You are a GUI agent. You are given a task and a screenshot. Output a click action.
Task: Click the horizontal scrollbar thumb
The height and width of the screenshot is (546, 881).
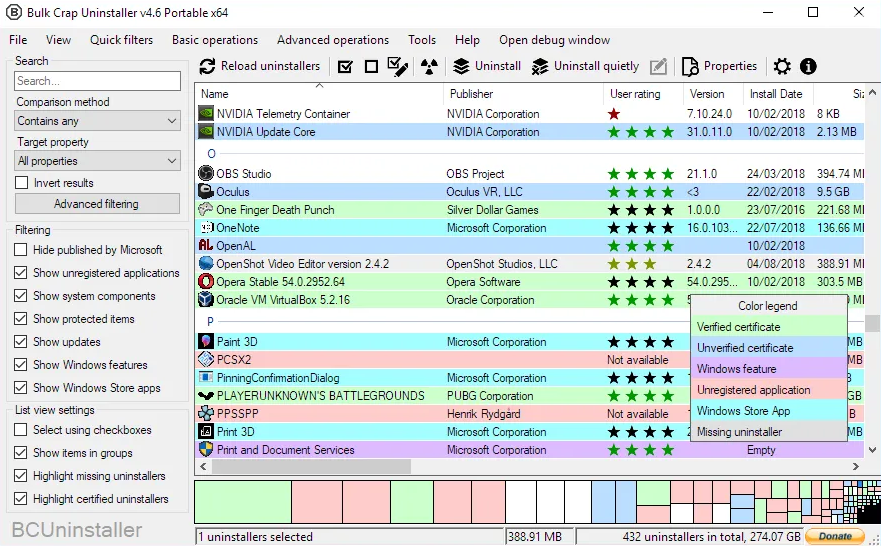pyautogui.click(x=311, y=466)
